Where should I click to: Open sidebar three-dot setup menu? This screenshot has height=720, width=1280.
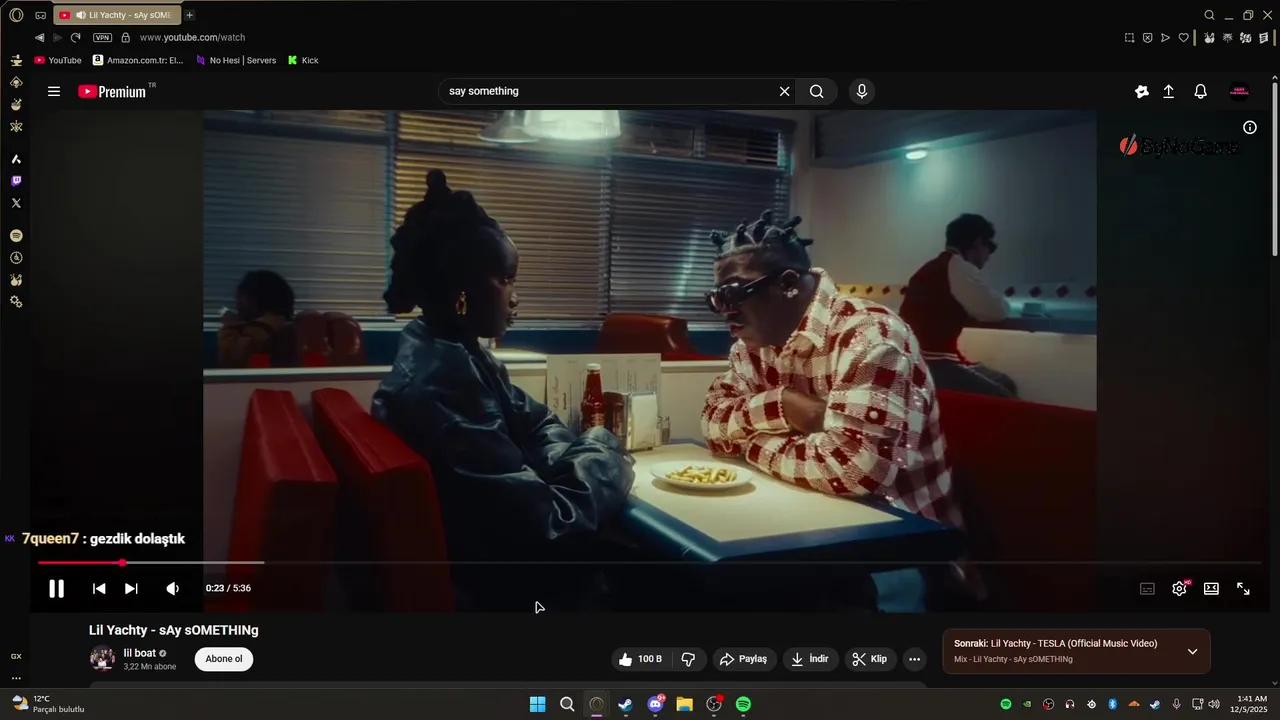pos(16,678)
